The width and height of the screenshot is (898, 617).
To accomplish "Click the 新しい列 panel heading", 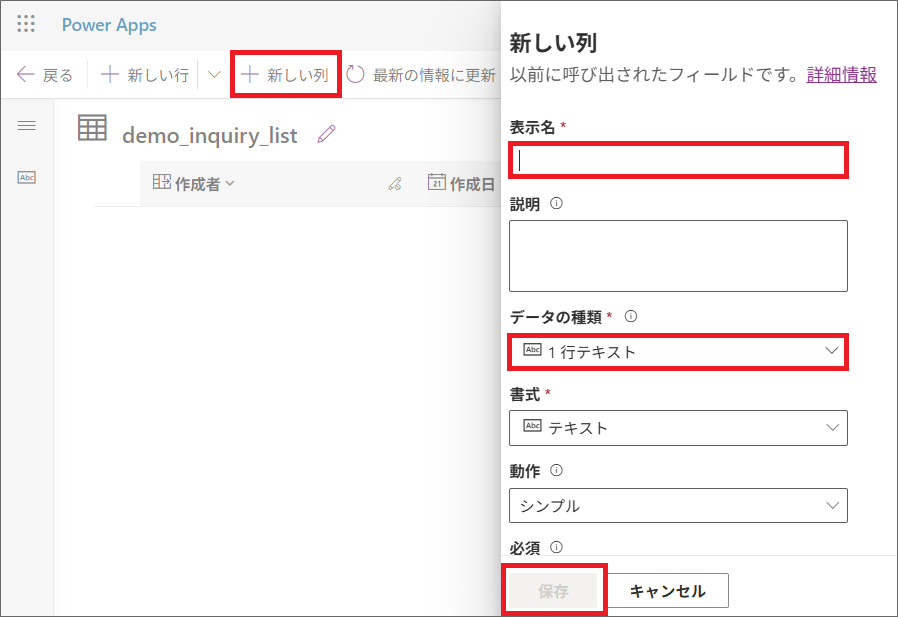I will (553, 43).
